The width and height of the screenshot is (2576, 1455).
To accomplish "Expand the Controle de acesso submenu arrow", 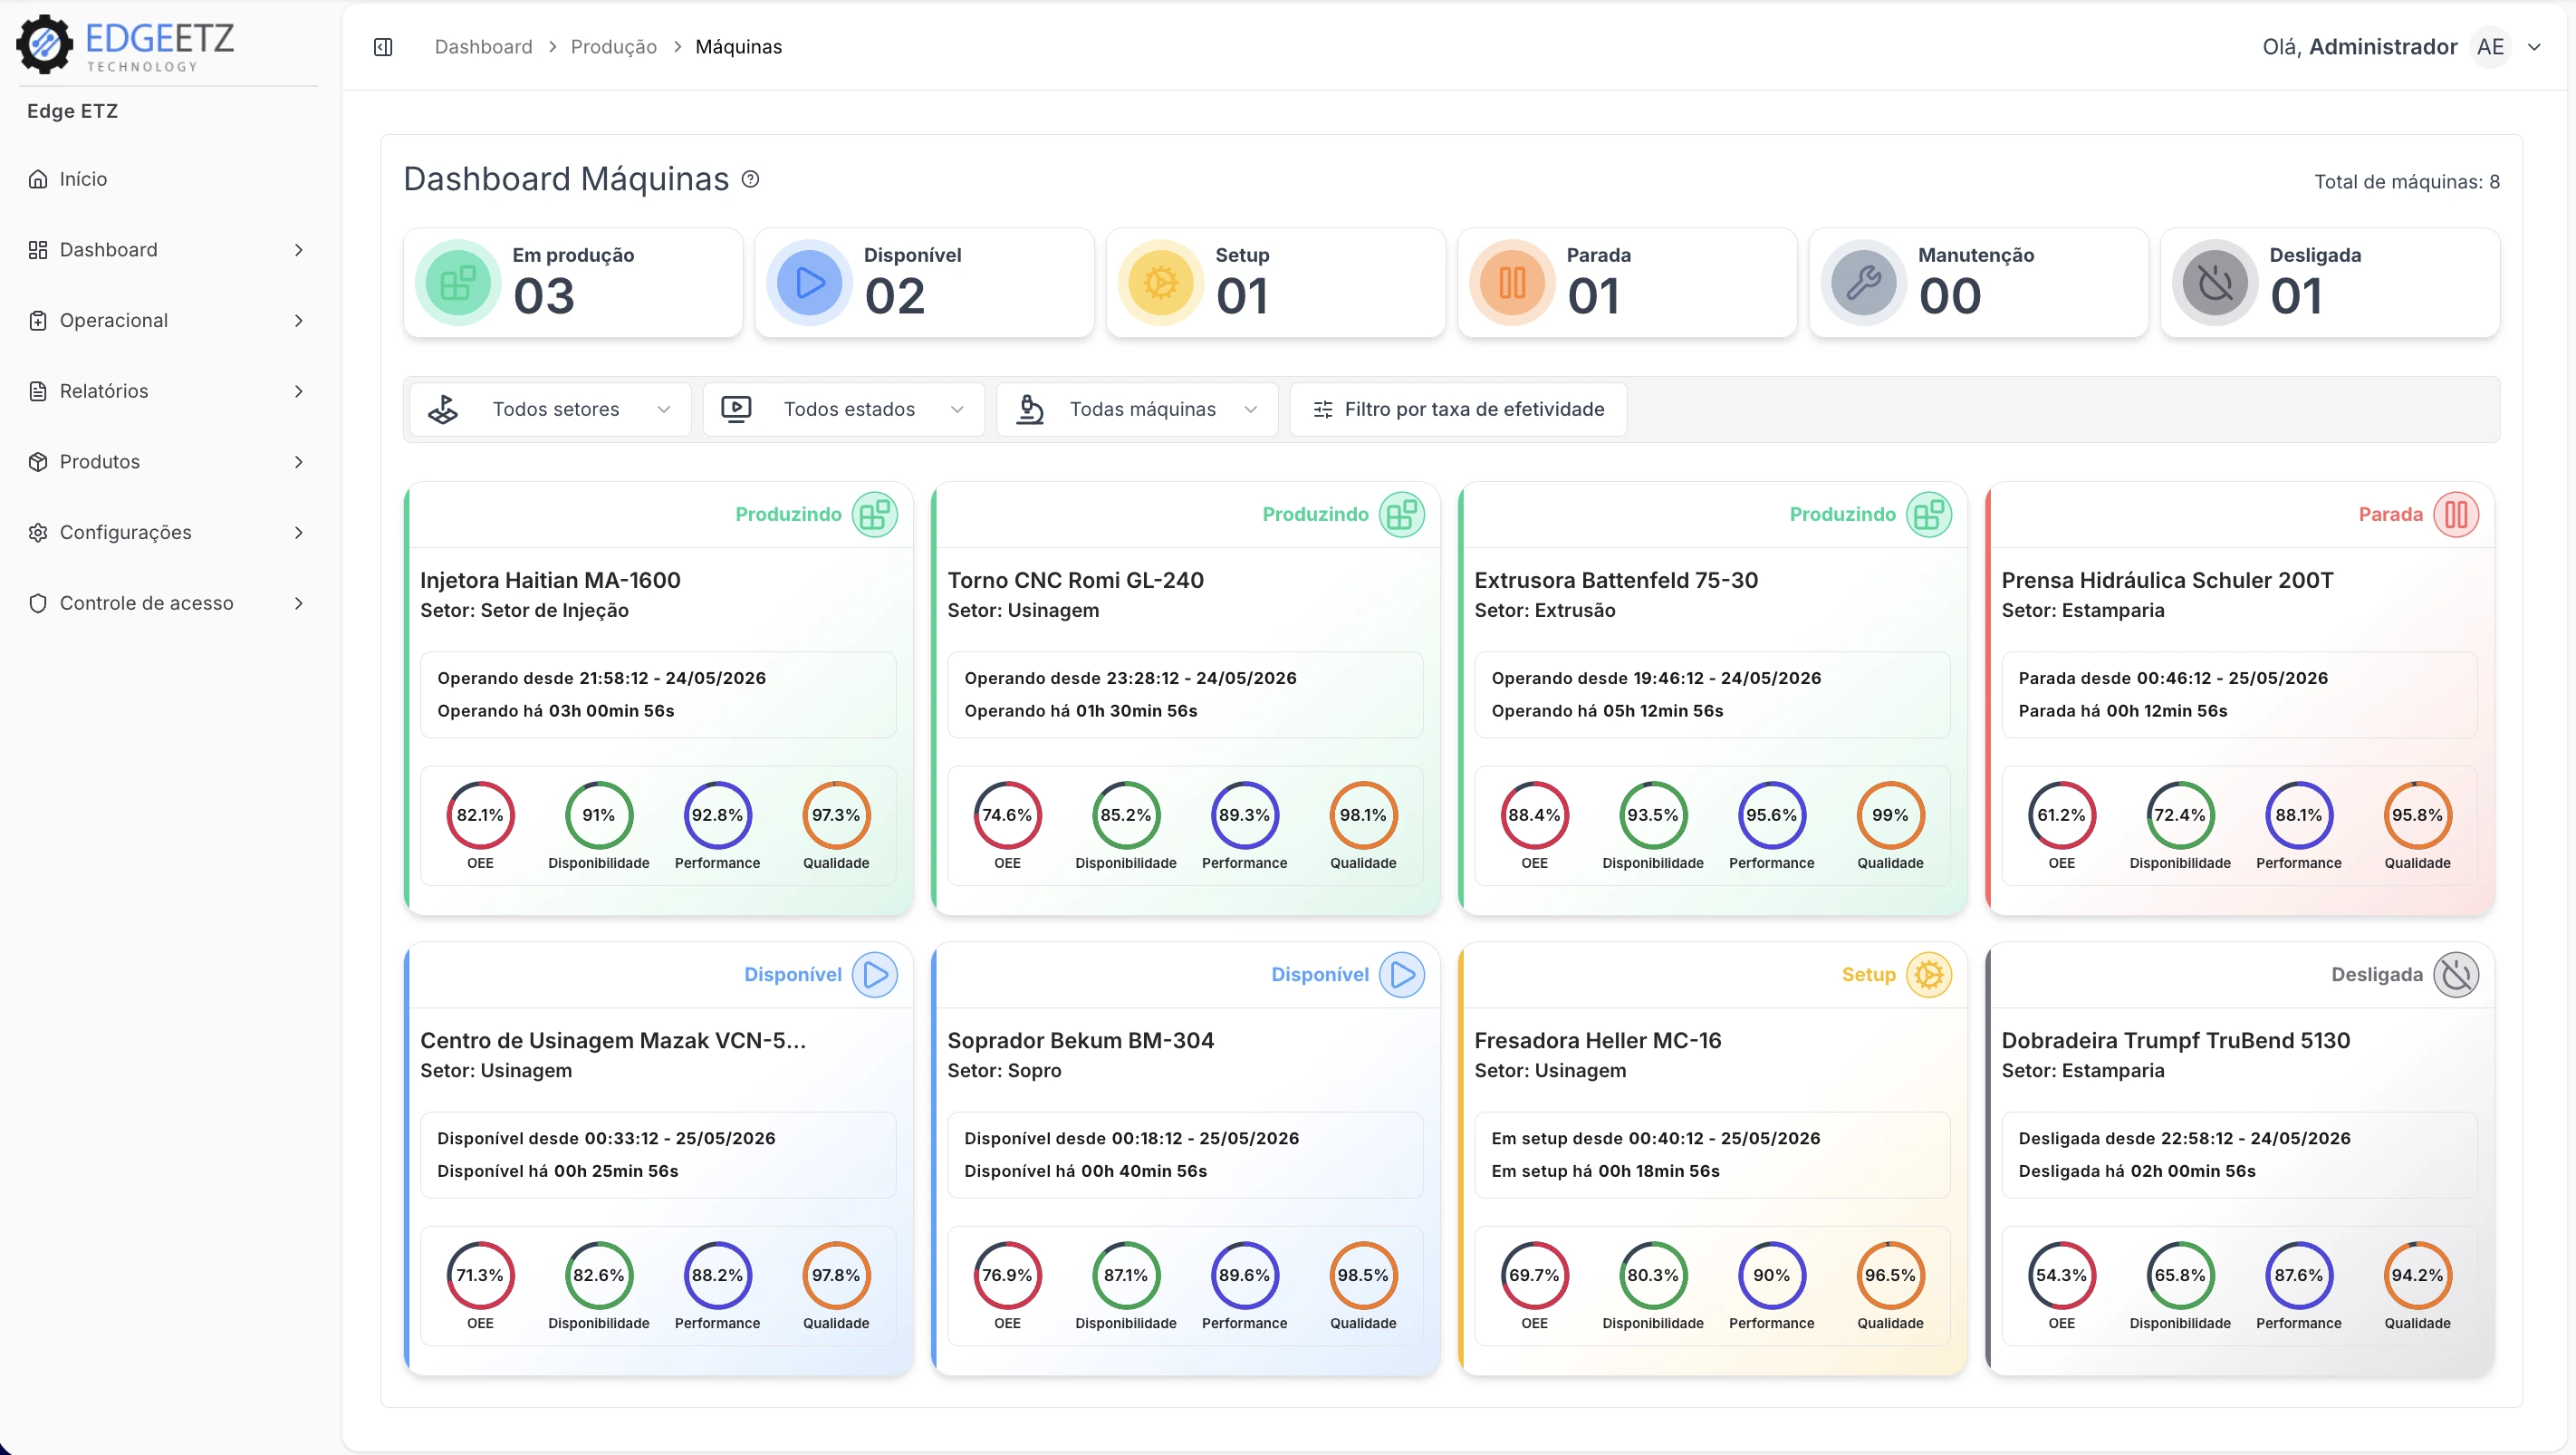I will 299,604.
